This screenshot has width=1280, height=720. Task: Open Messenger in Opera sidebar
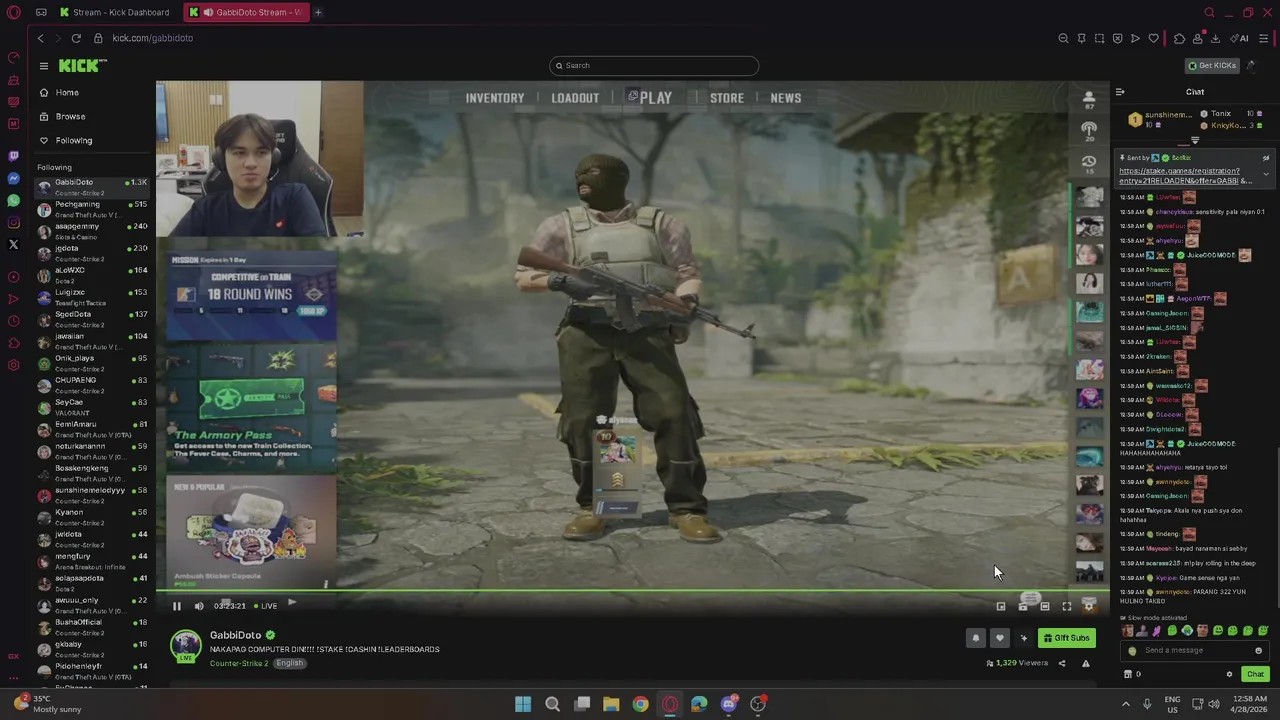click(13, 178)
